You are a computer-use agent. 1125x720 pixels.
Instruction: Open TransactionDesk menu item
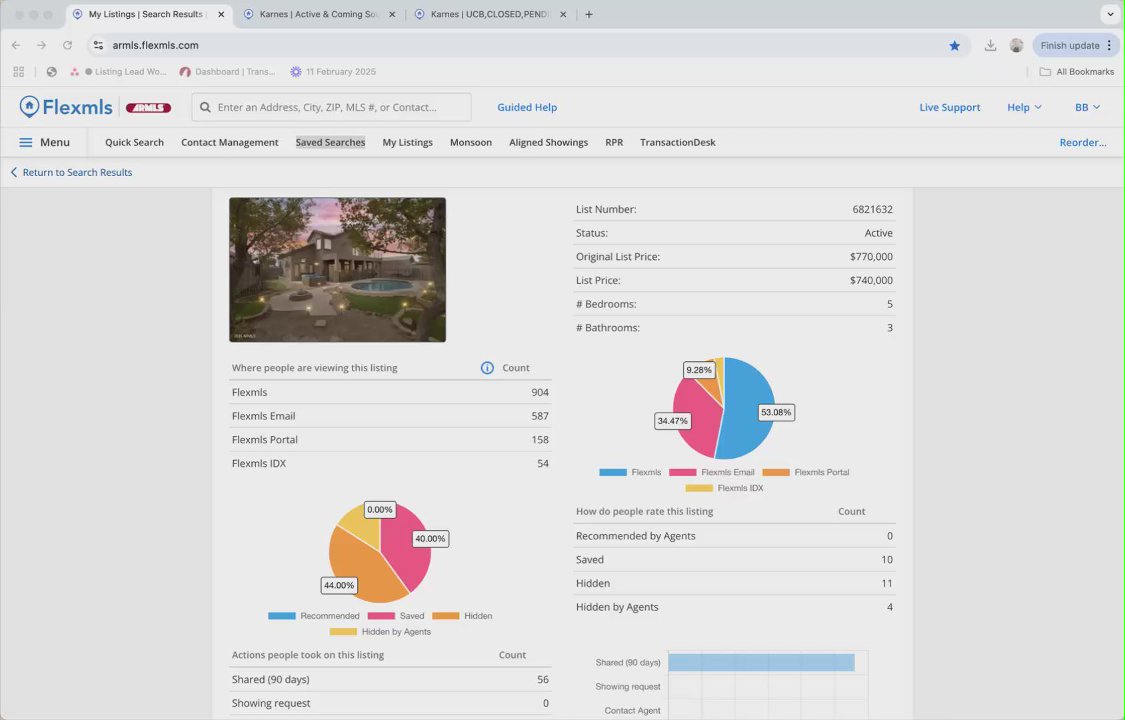pyautogui.click(x=677, y=142)
